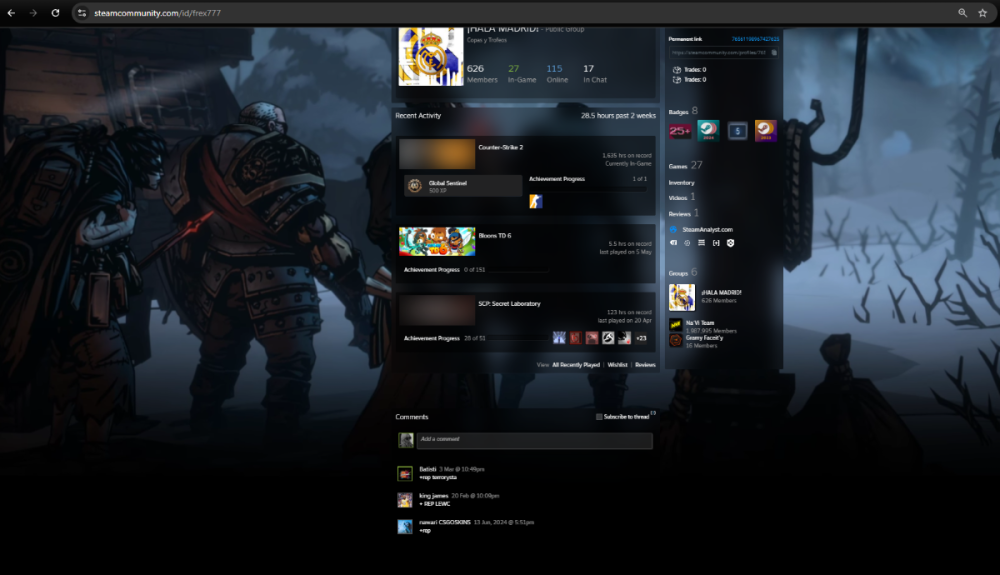Viewport: 1000px width, 575px height.
Task: Reload the Steam profile page
Action: (55, 13)
